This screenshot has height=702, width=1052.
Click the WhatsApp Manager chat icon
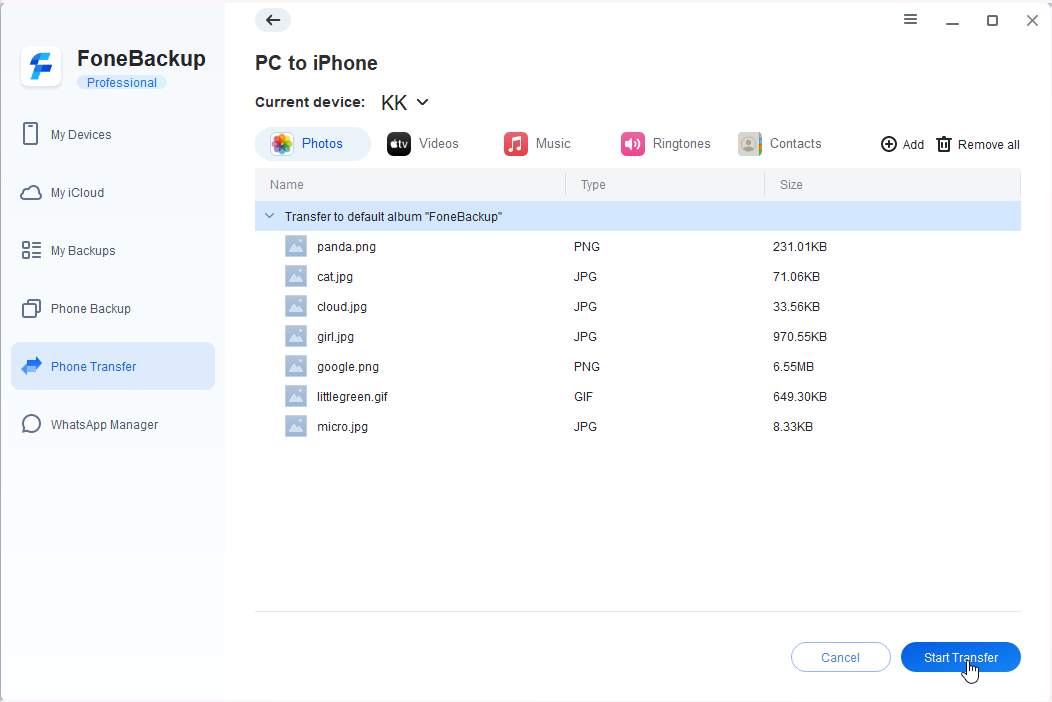point(31,424)
